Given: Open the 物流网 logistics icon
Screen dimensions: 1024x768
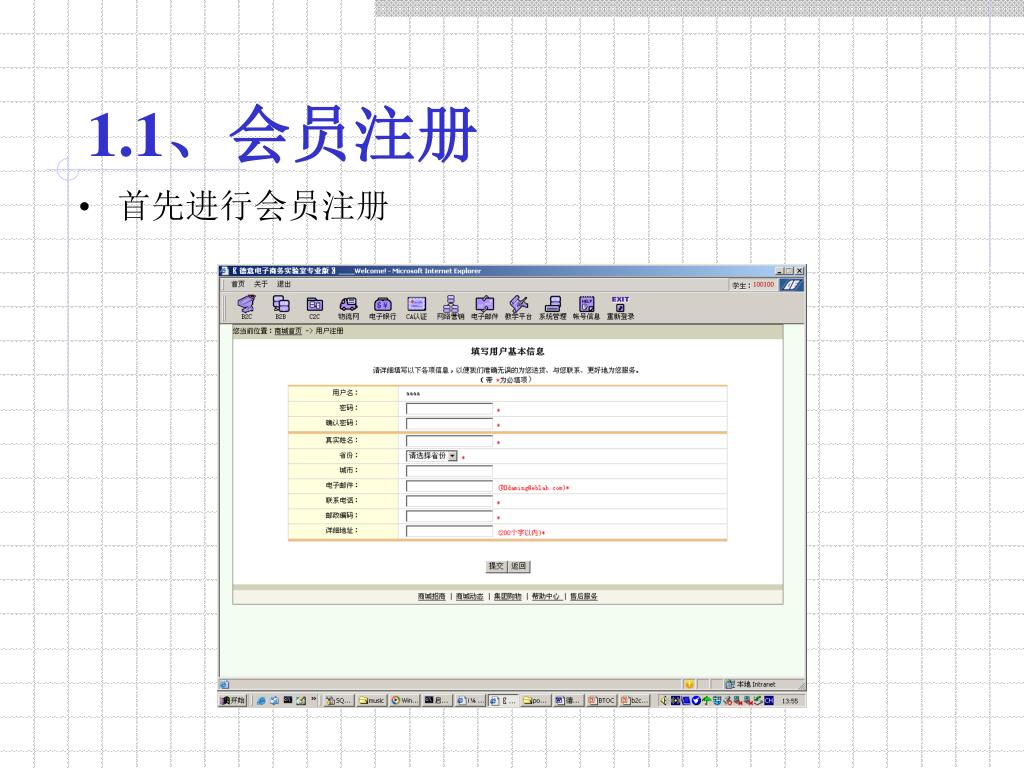Looking at the screenshot, I should tap(349, 307).
